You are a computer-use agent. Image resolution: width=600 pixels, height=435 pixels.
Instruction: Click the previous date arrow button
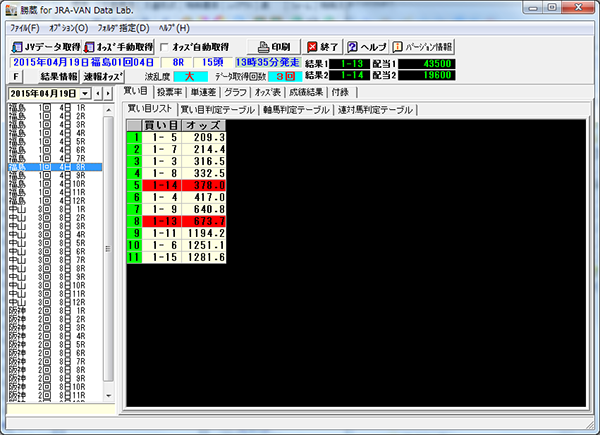[x=98, y=93]
